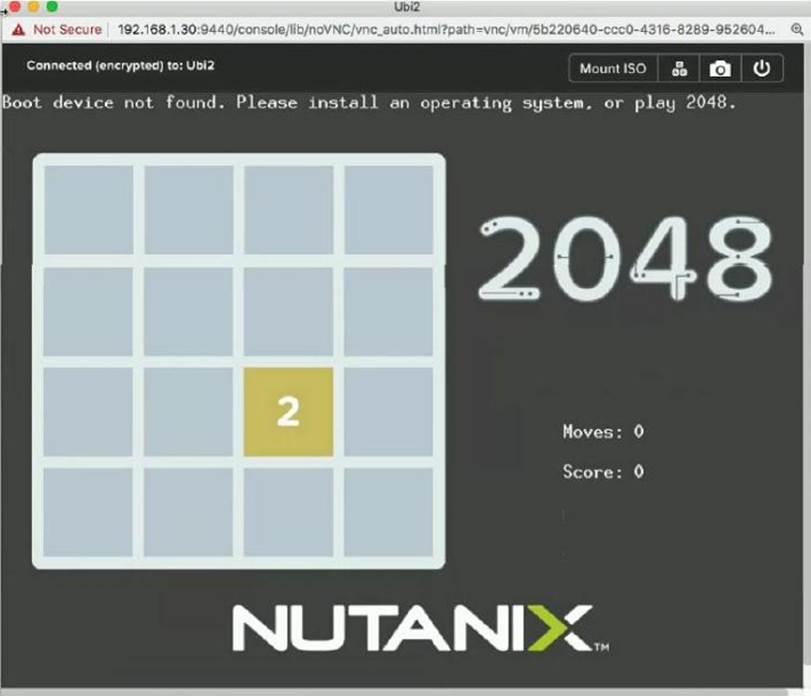Click the 'Connected (encrypted) to: Ubi2' status text
This screenshot has height=696, width=811.
(x=120, y=66)
